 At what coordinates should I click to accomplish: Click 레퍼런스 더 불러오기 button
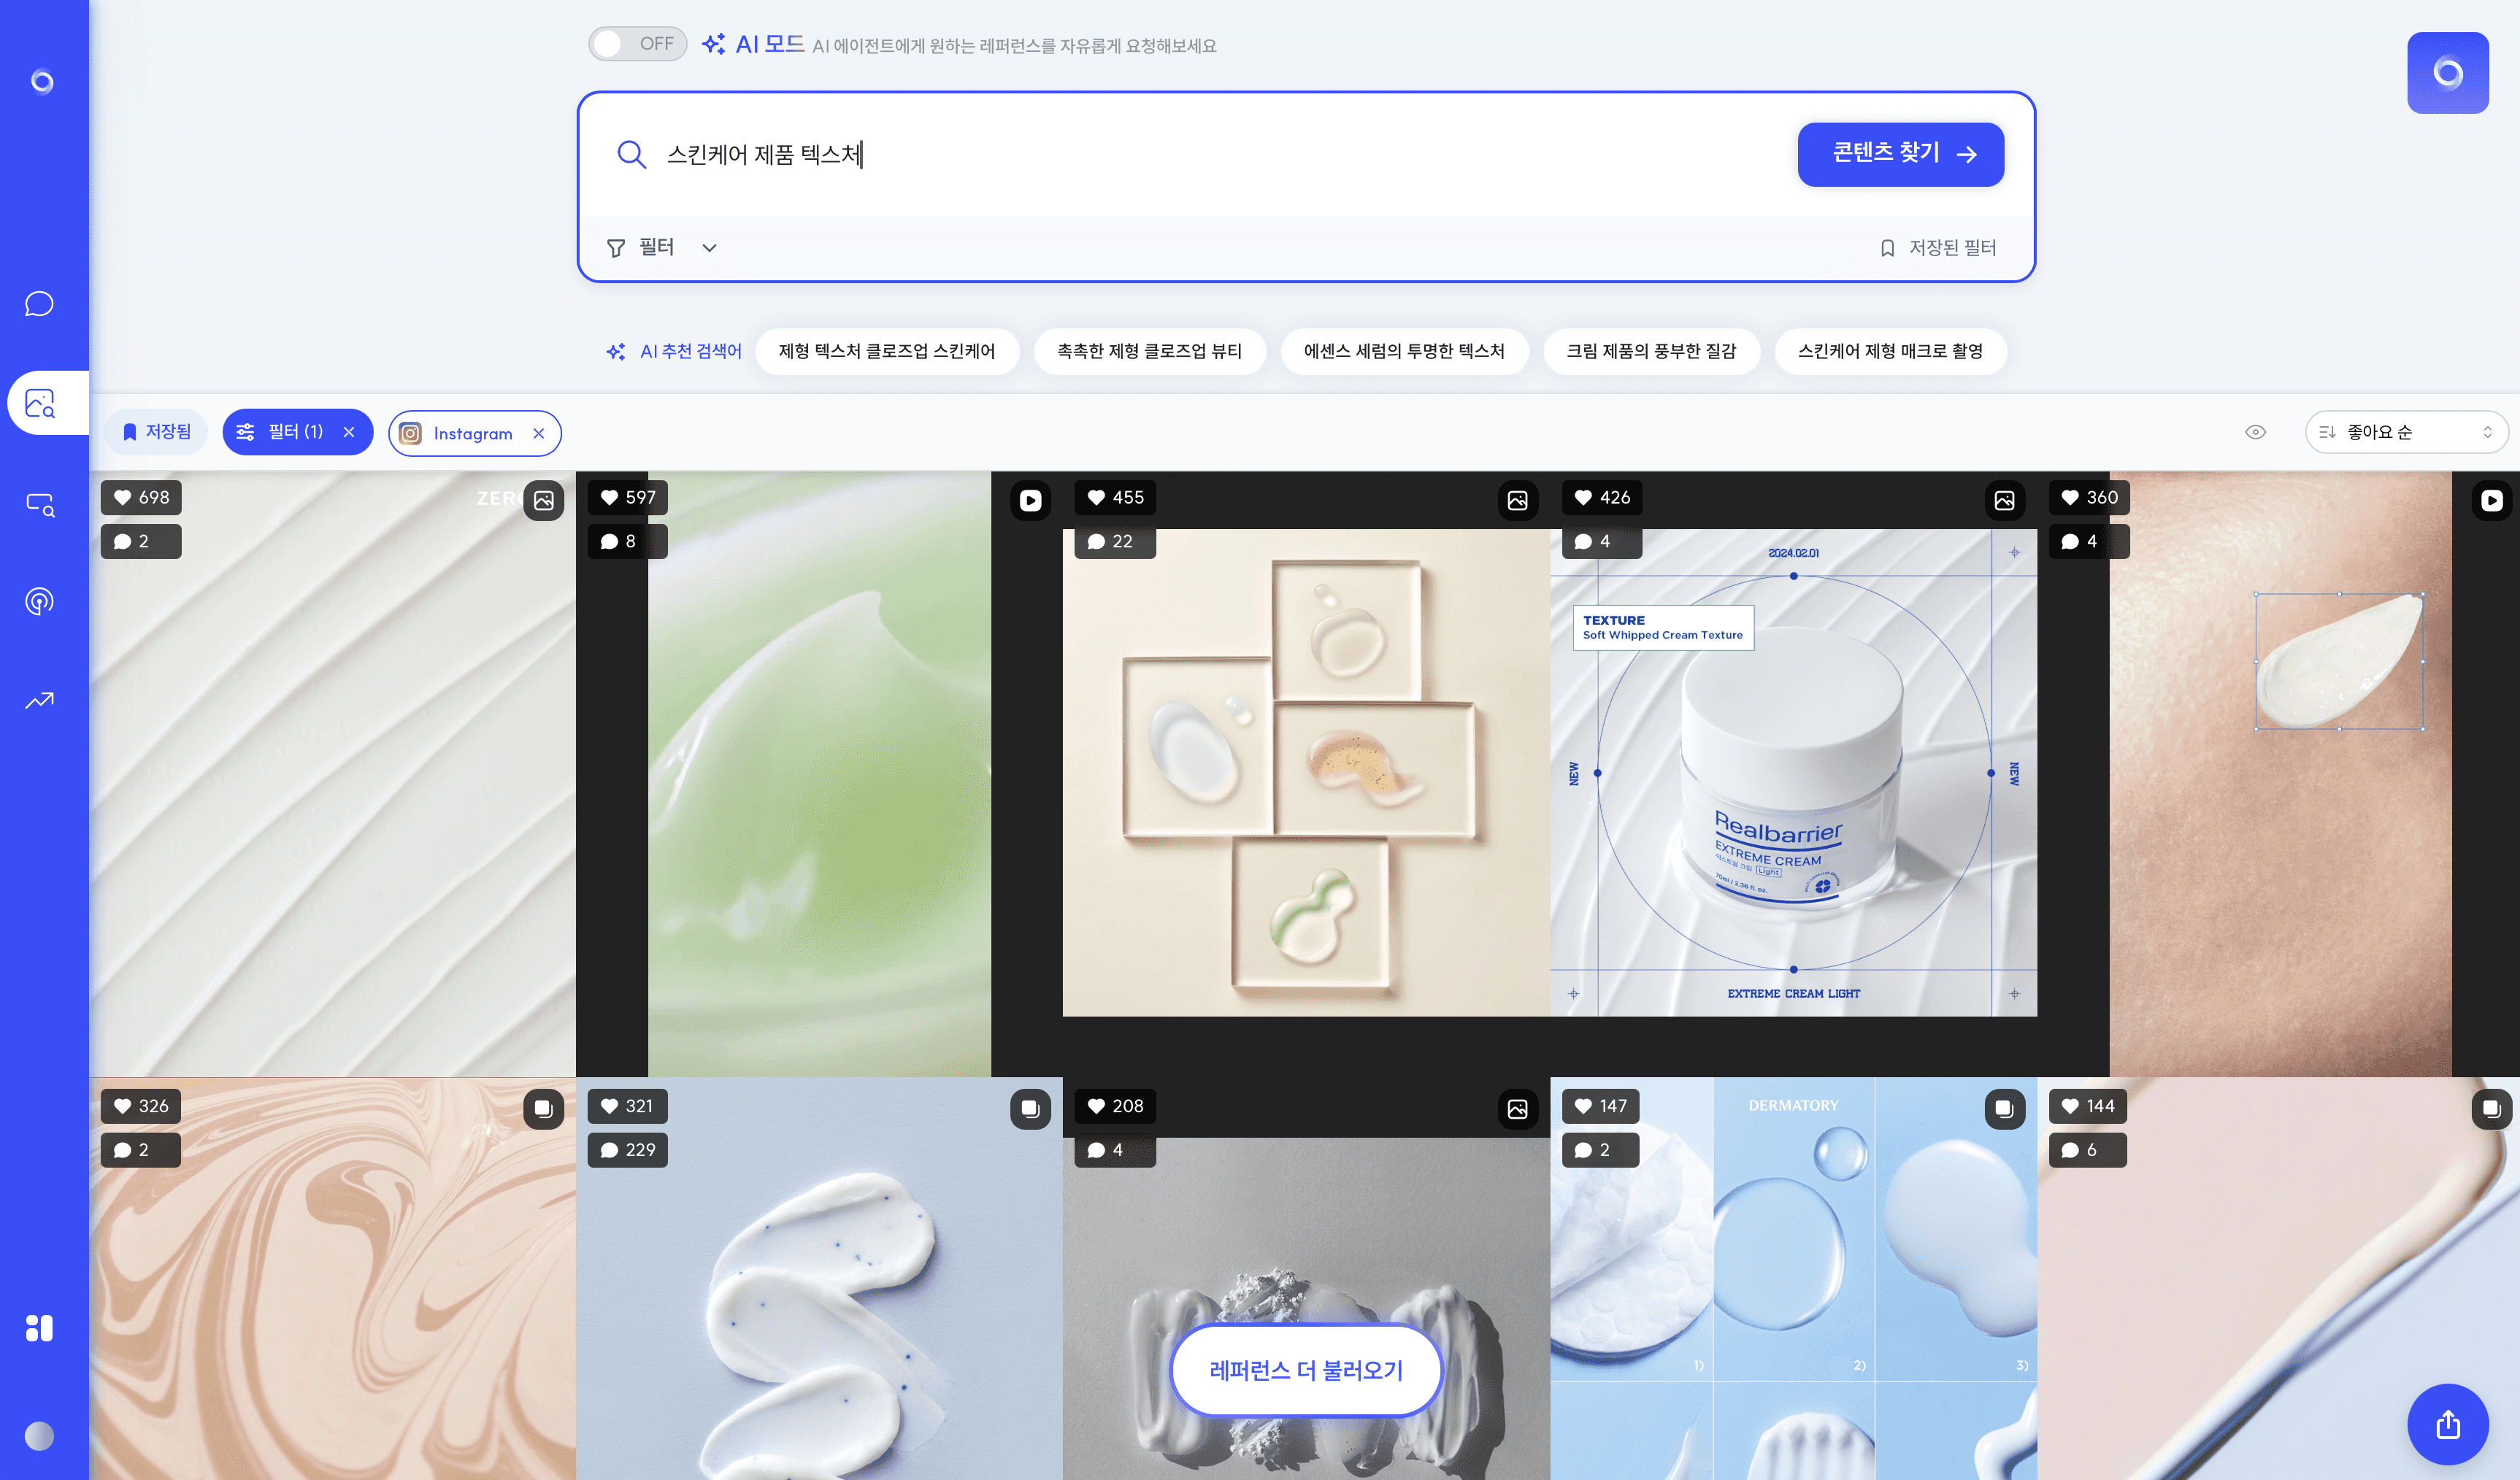tap(1306, 1370)
